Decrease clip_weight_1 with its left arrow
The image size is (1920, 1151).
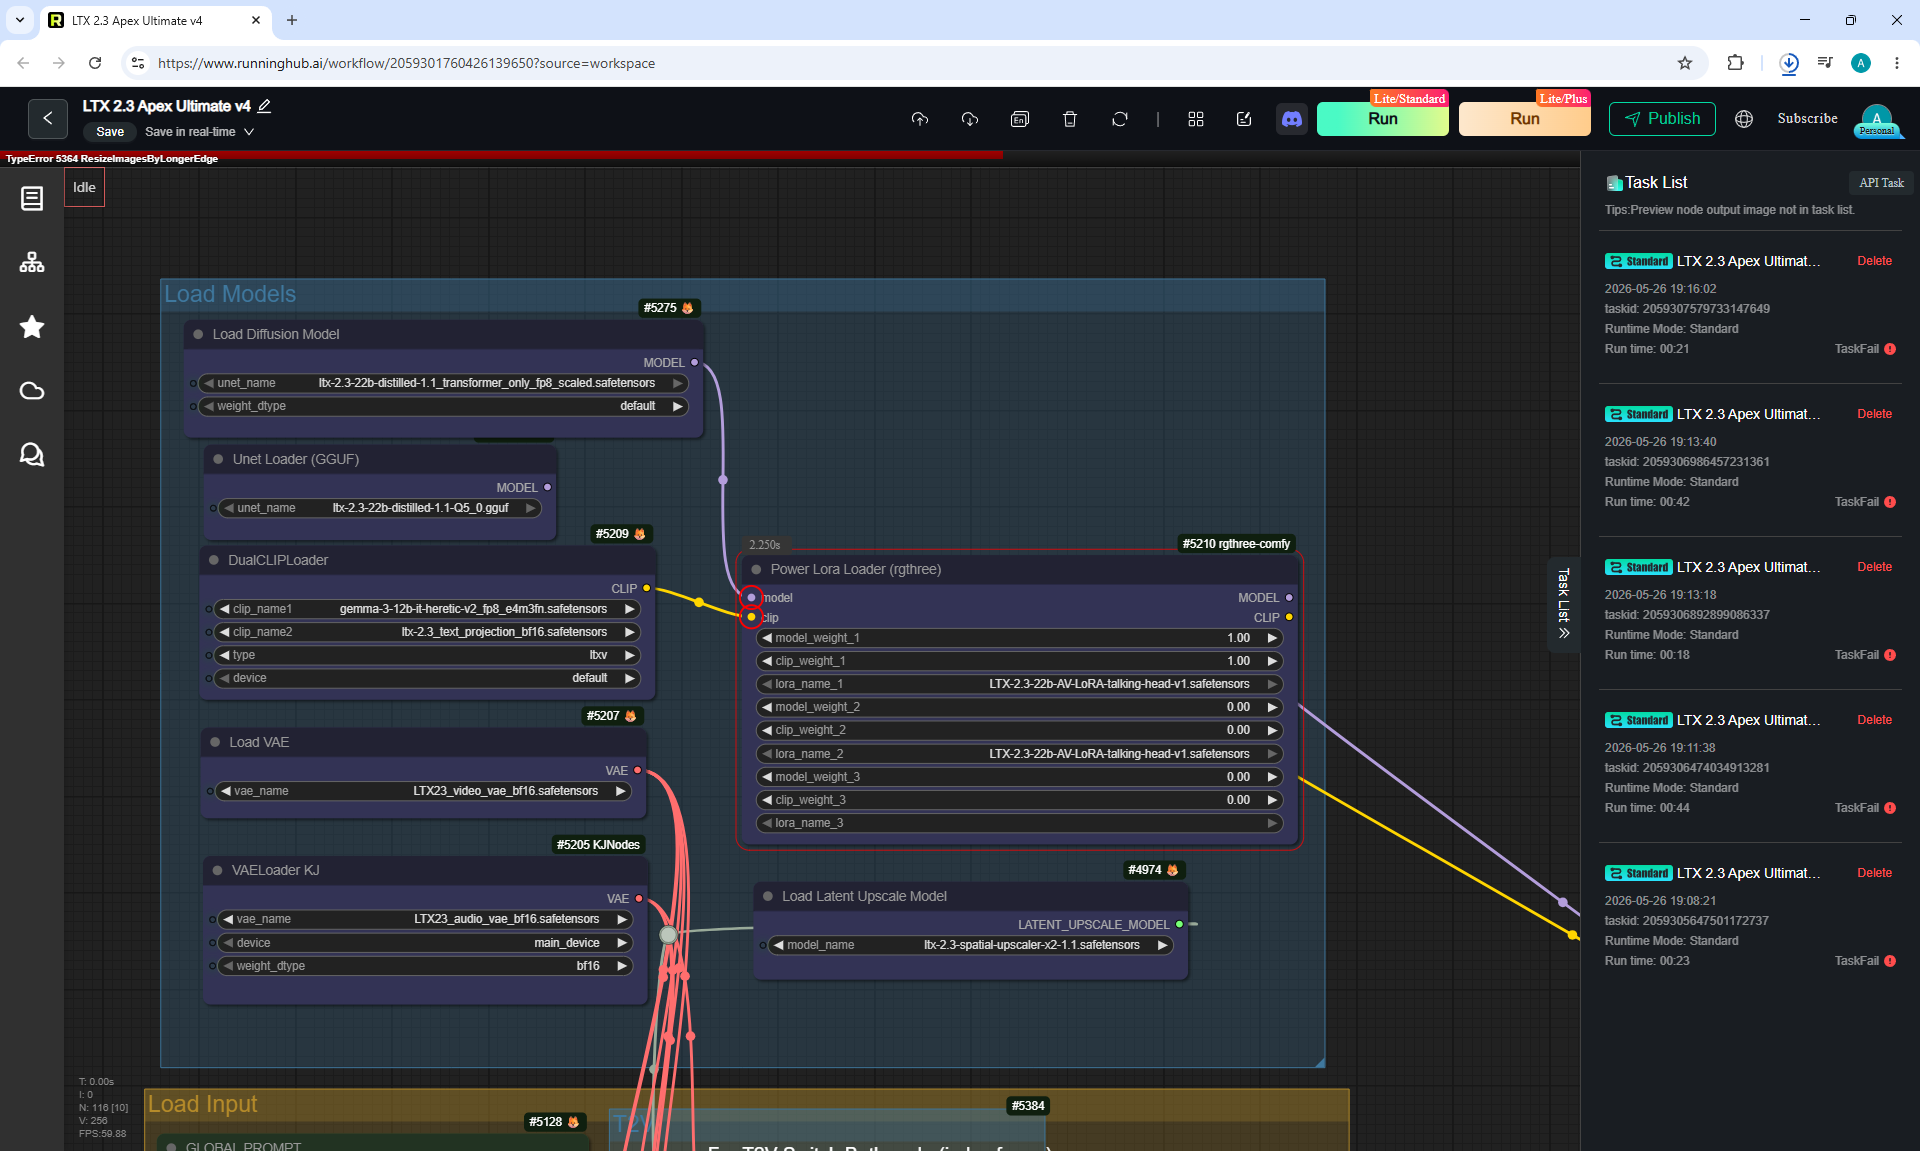point(767,661)
